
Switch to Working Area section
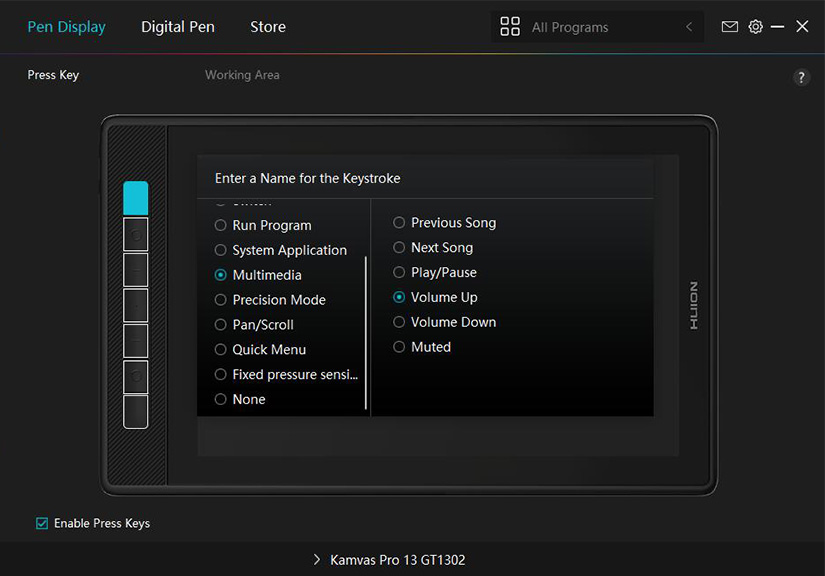point(242,75)
